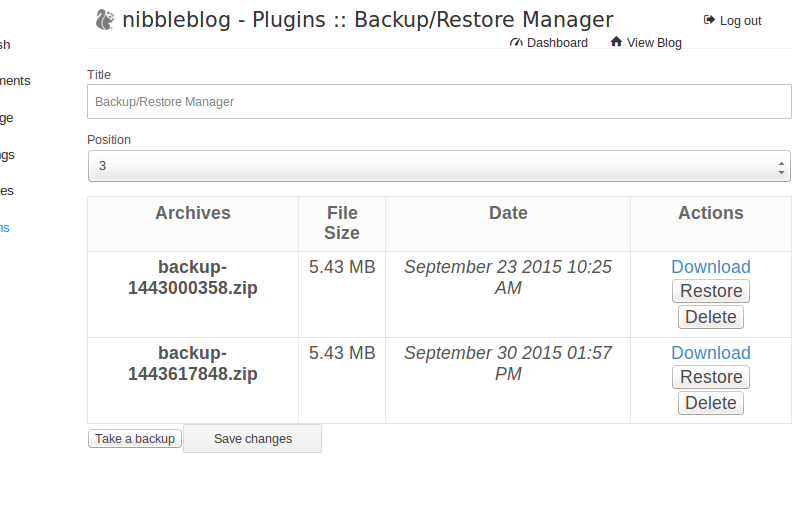Image resolution: width=800 pixels, height=516 pixels.
Task: Focus the Title input field
Action: pos(439,102)
